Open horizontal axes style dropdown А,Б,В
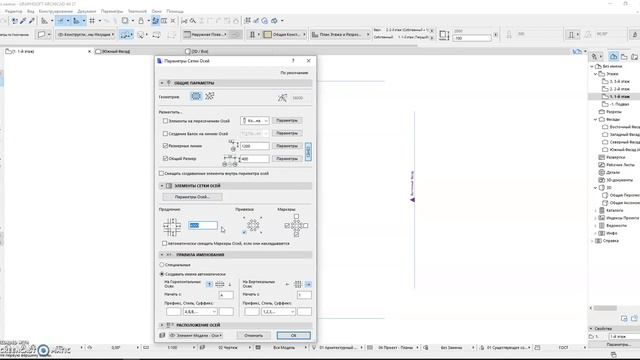Screen dimensions: 640x360 pos(200,312)
